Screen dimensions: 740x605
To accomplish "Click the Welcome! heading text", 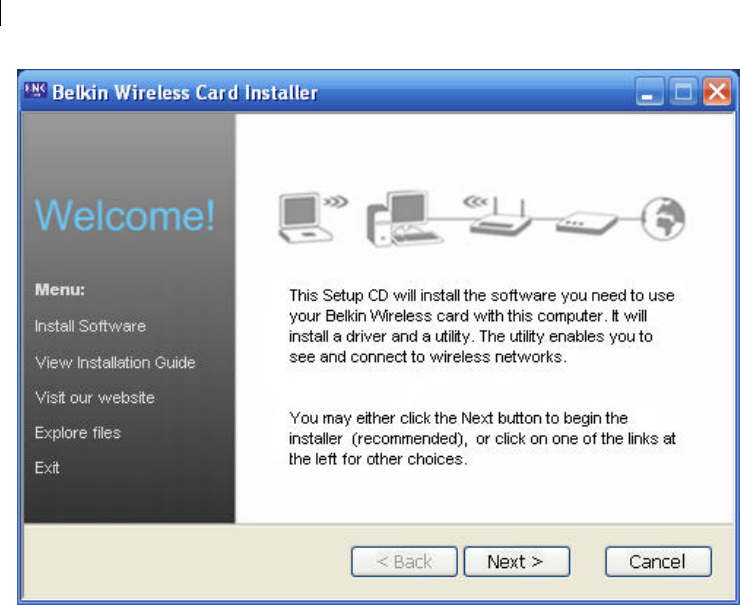I will [x=125, y=215].
